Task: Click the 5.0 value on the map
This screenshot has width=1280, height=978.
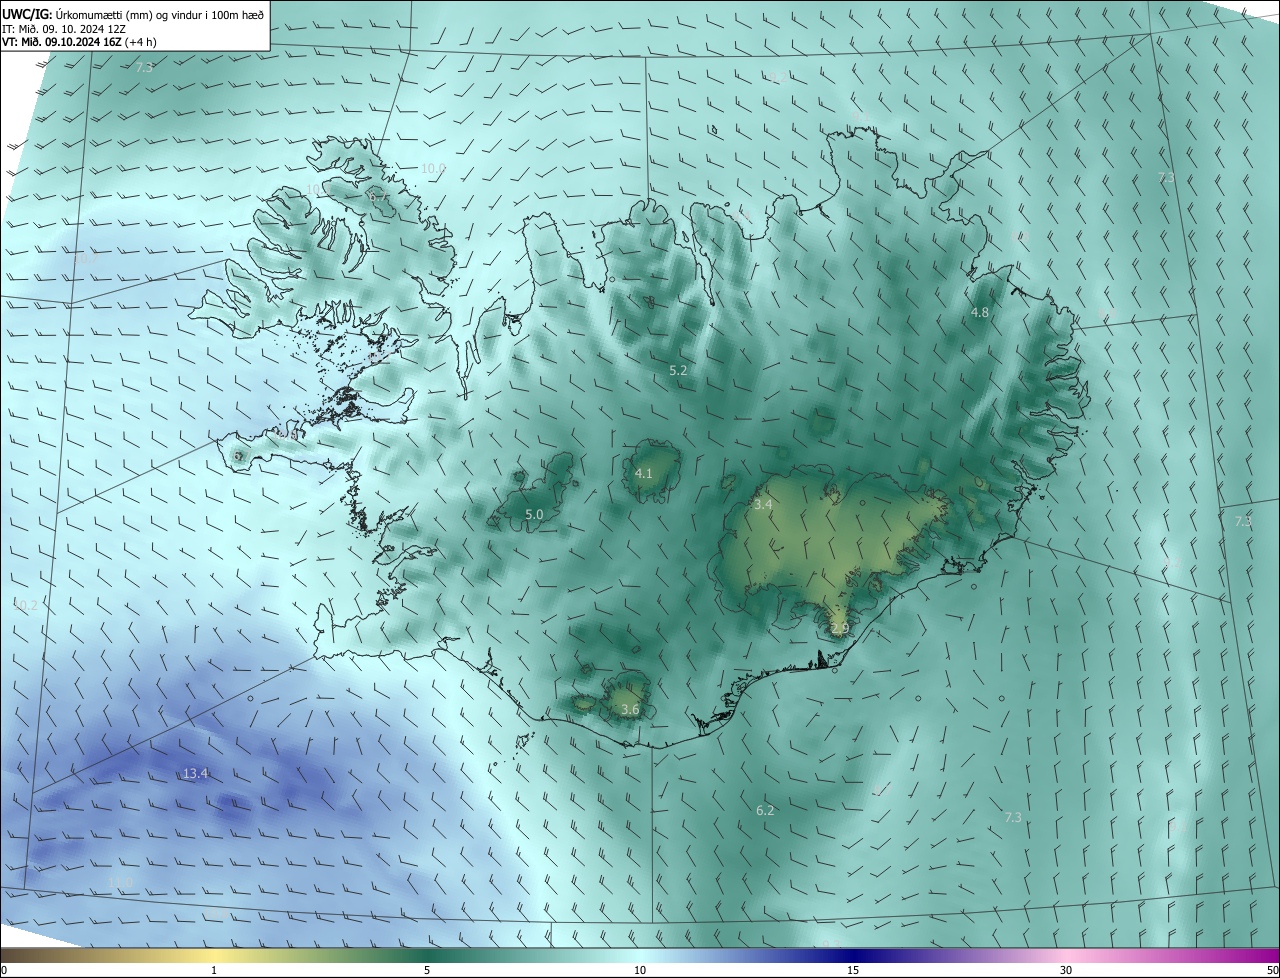Action: point(534,514)
